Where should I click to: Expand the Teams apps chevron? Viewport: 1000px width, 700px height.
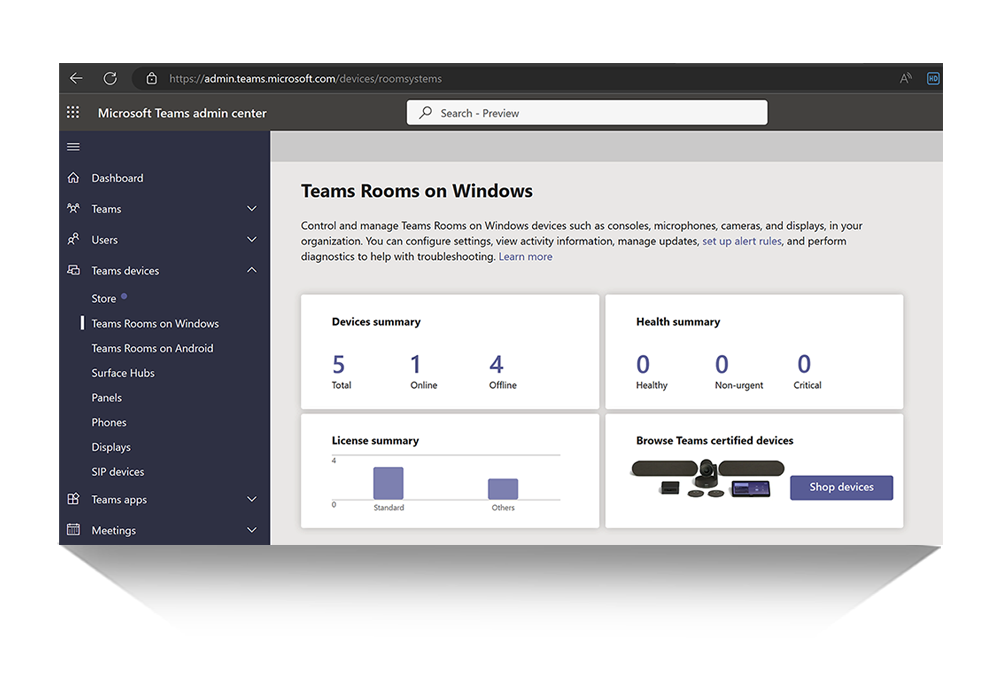[x=252, y=499]
